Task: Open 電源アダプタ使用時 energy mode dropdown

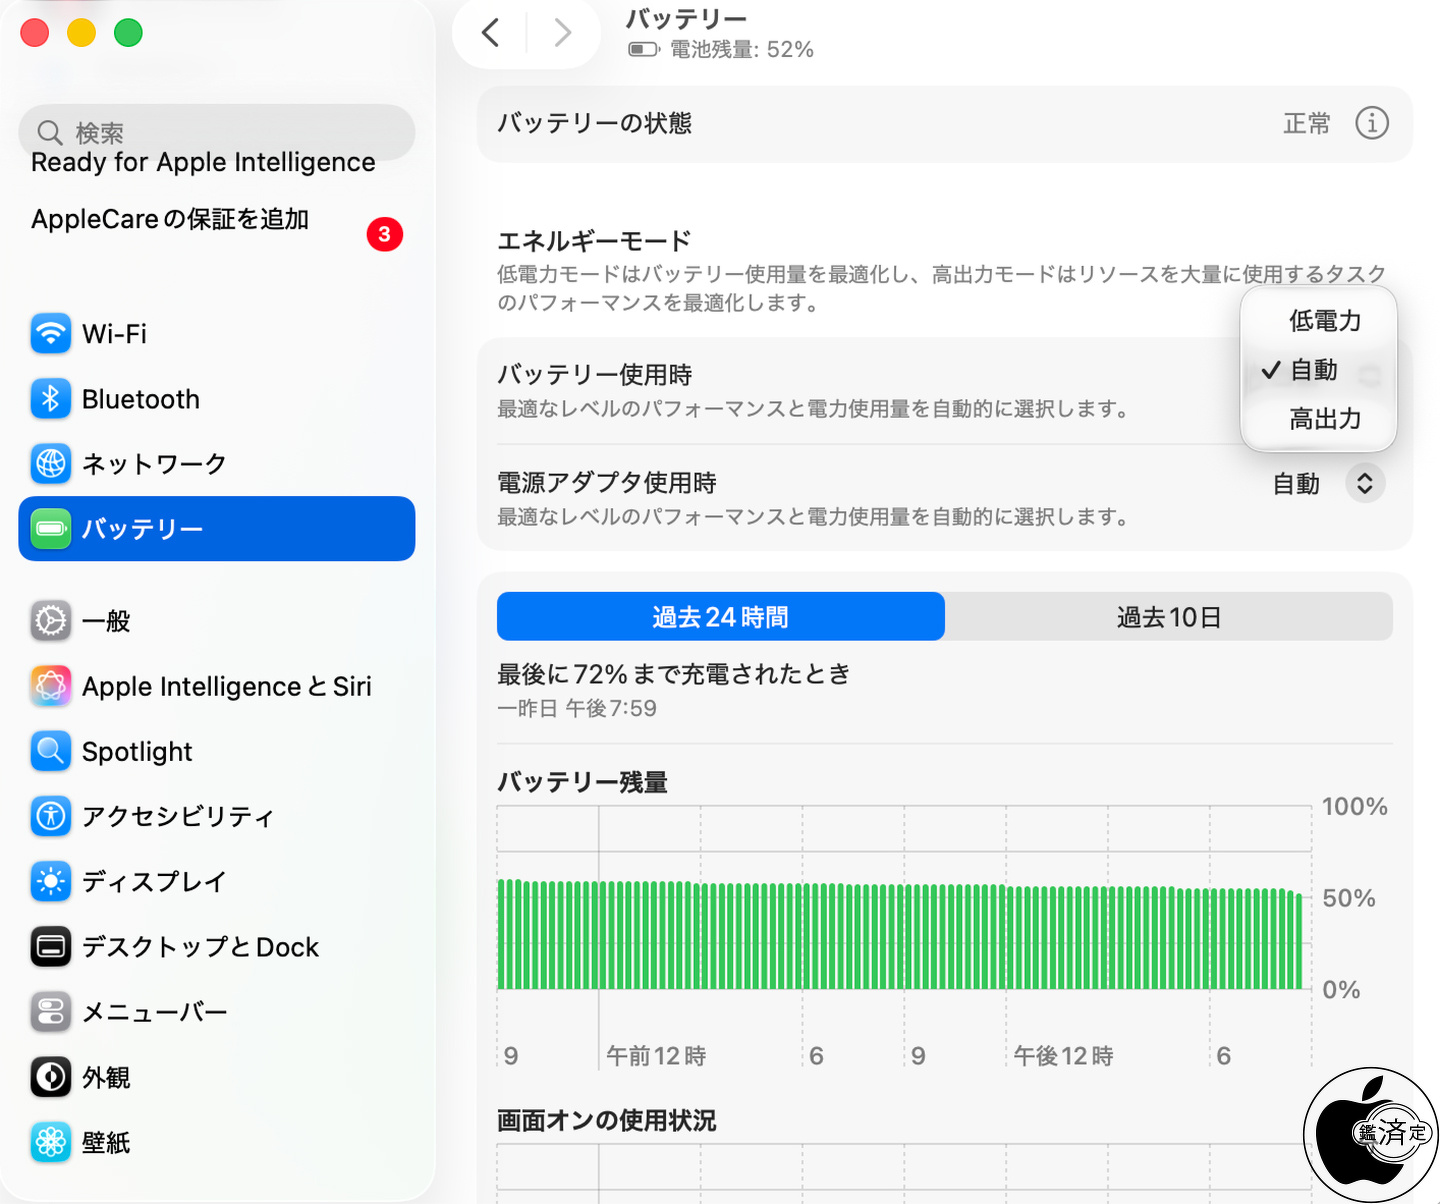Action: 1364,484
